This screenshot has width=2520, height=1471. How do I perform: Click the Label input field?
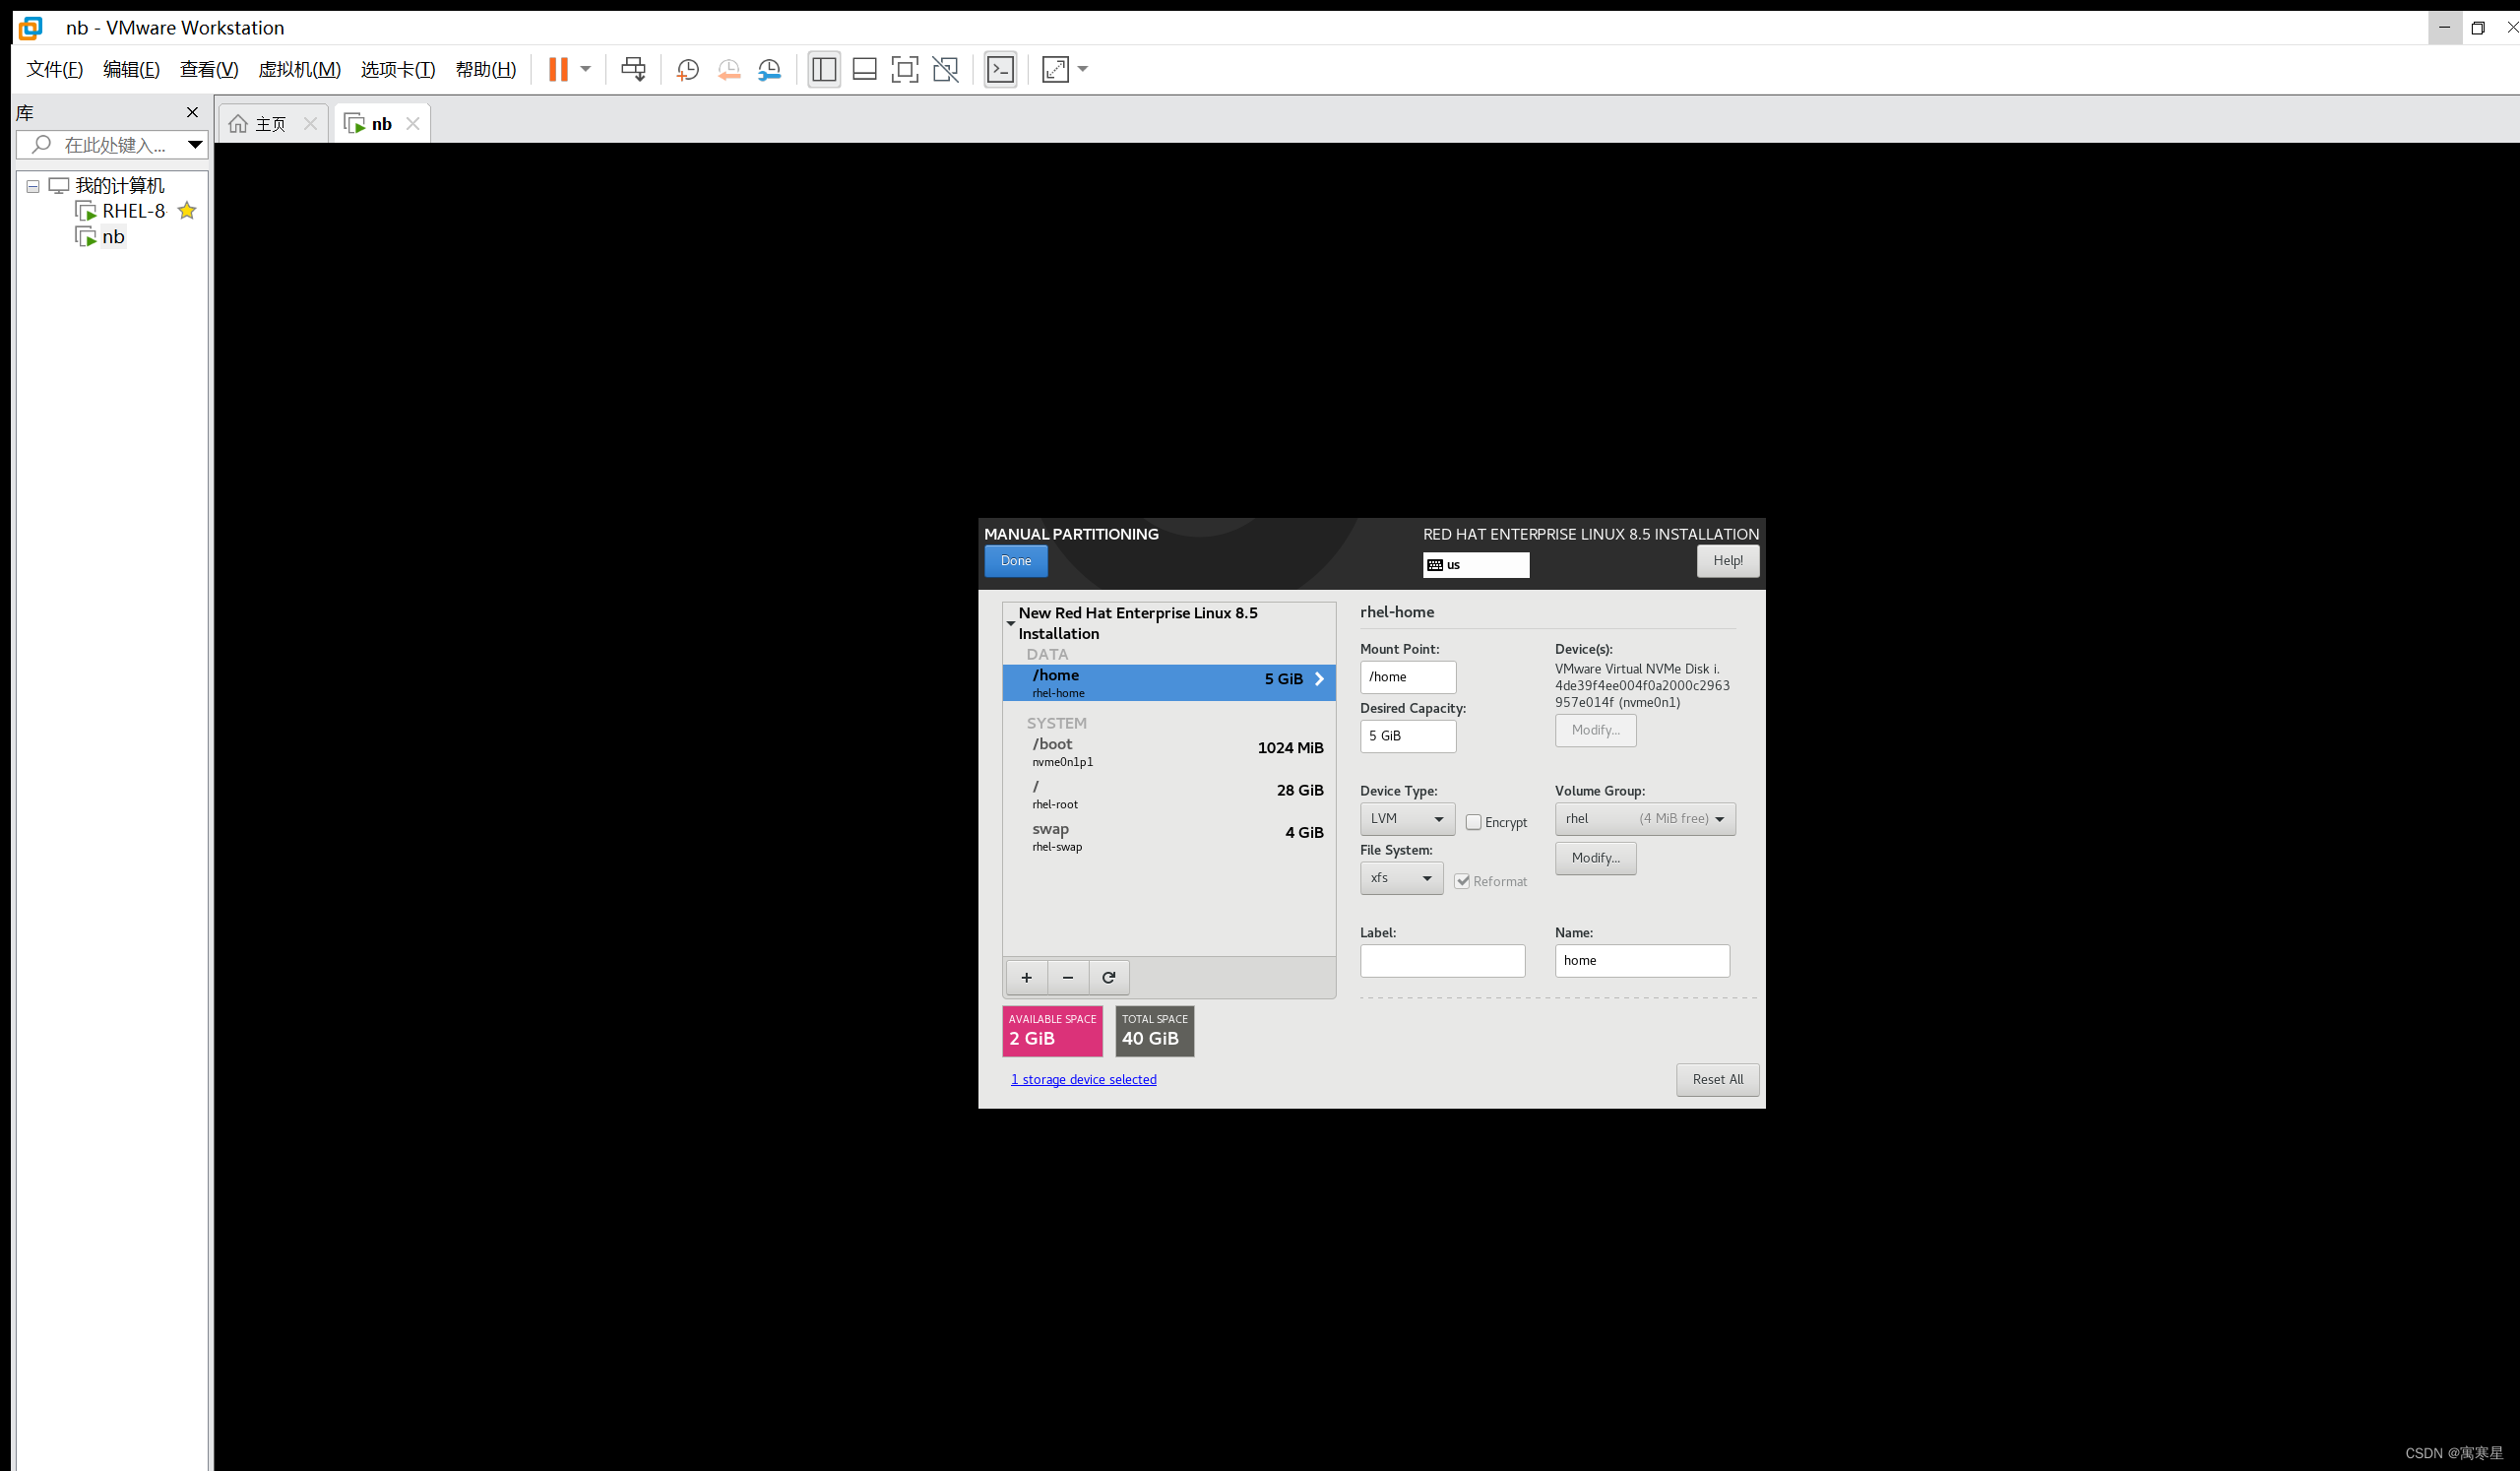(1442, 961)
